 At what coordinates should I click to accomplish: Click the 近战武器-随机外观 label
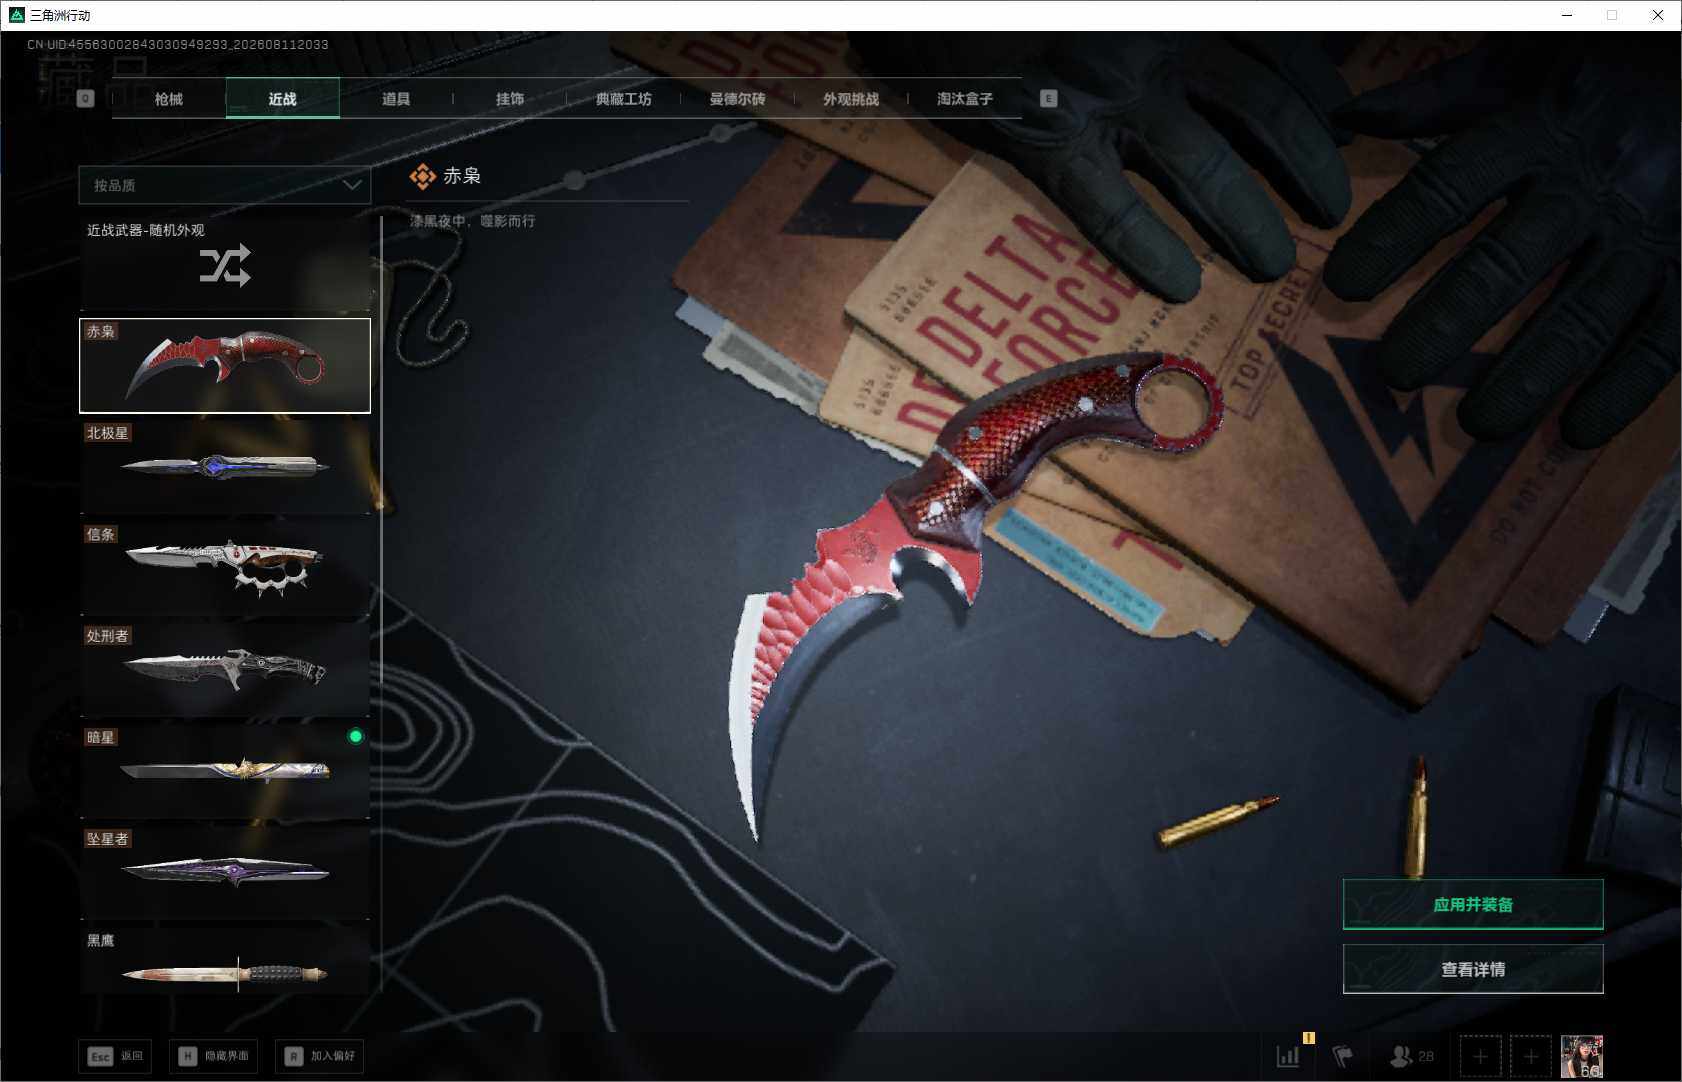coord(146,230)
